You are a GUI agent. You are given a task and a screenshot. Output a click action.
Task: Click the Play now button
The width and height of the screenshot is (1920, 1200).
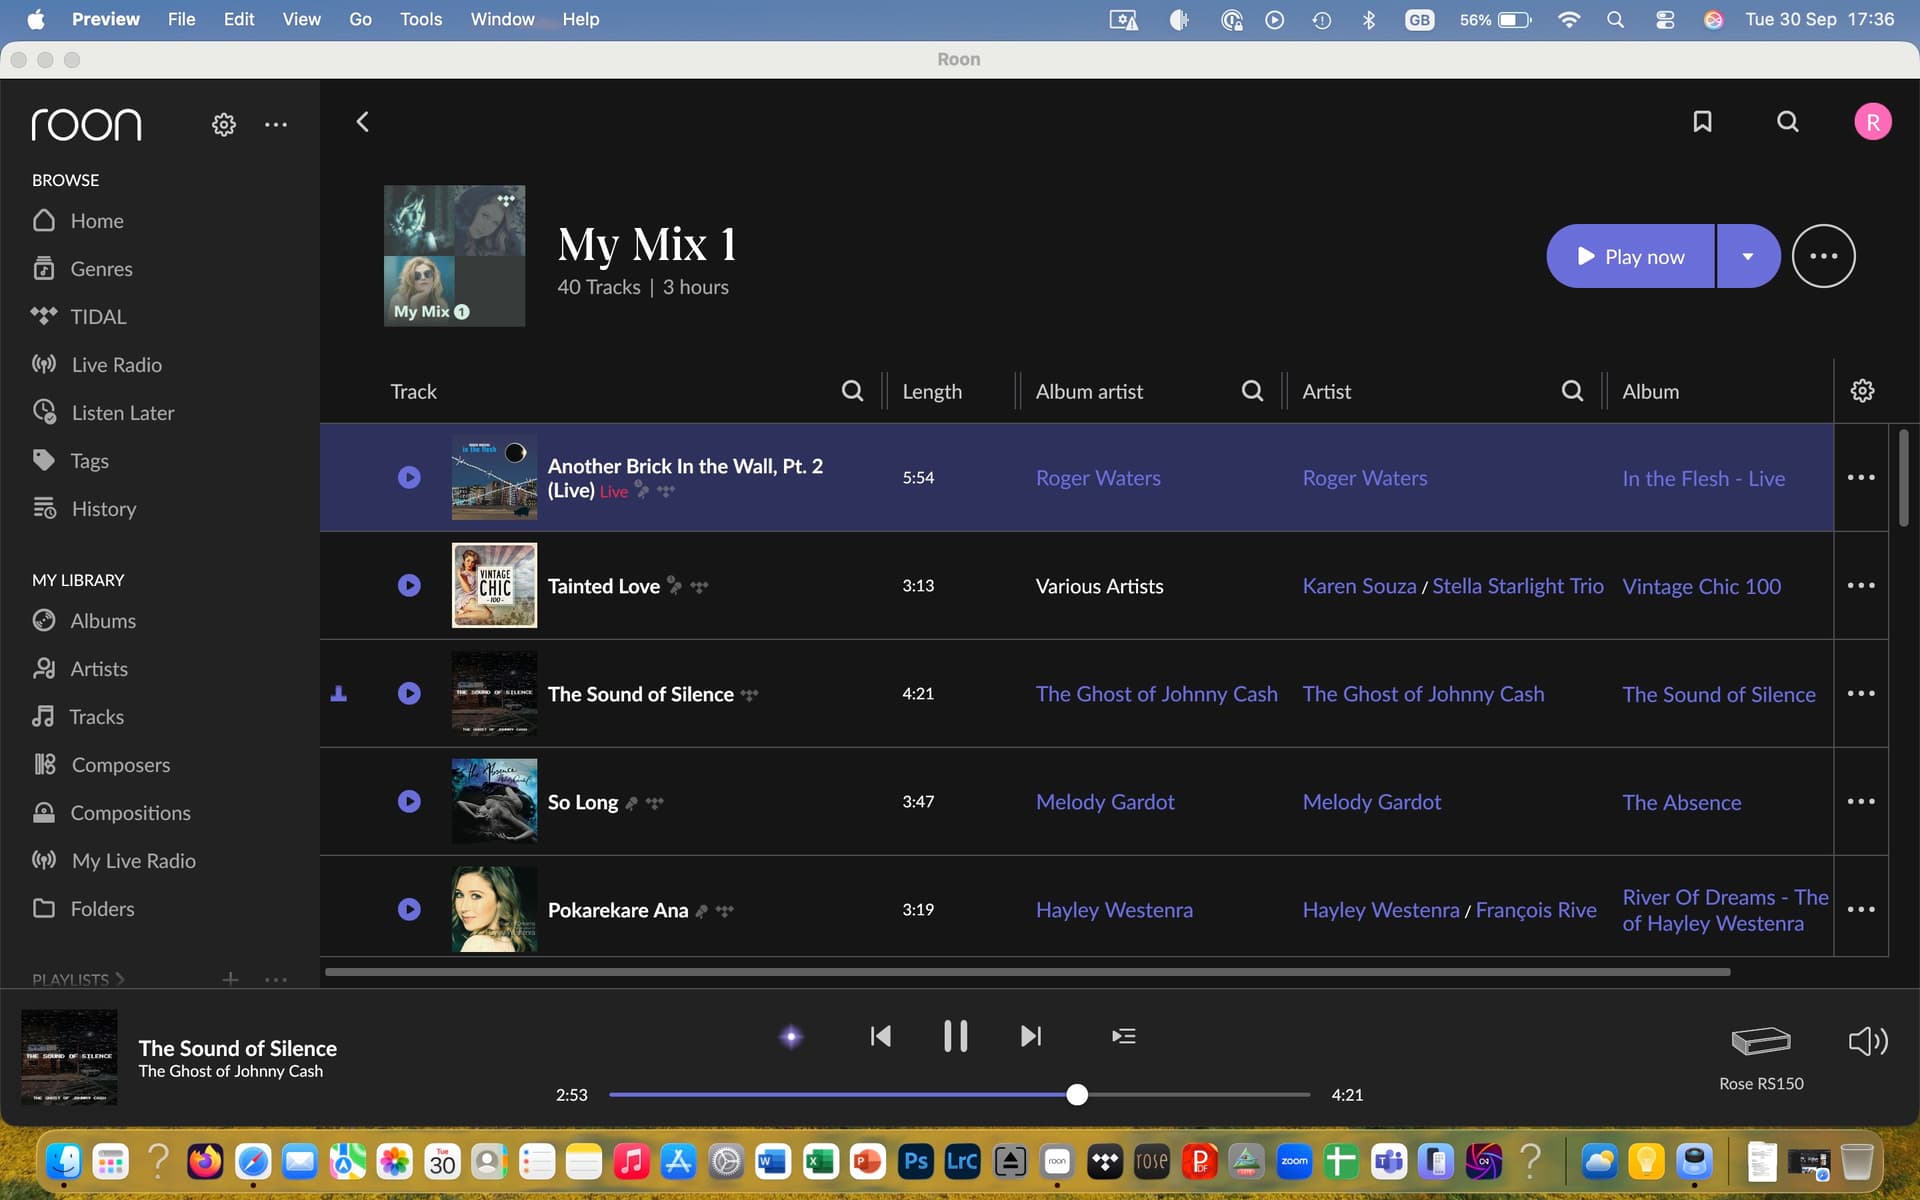(x=1631, y=257)
